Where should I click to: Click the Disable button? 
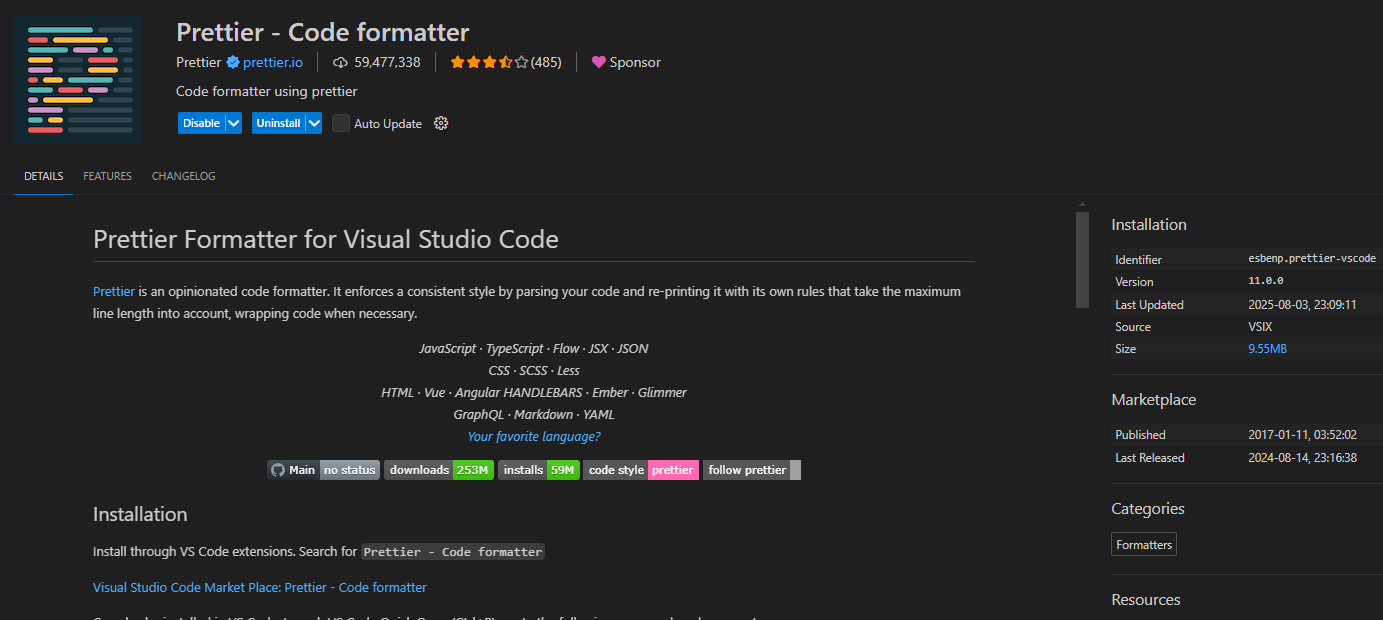tap(201, 123)
